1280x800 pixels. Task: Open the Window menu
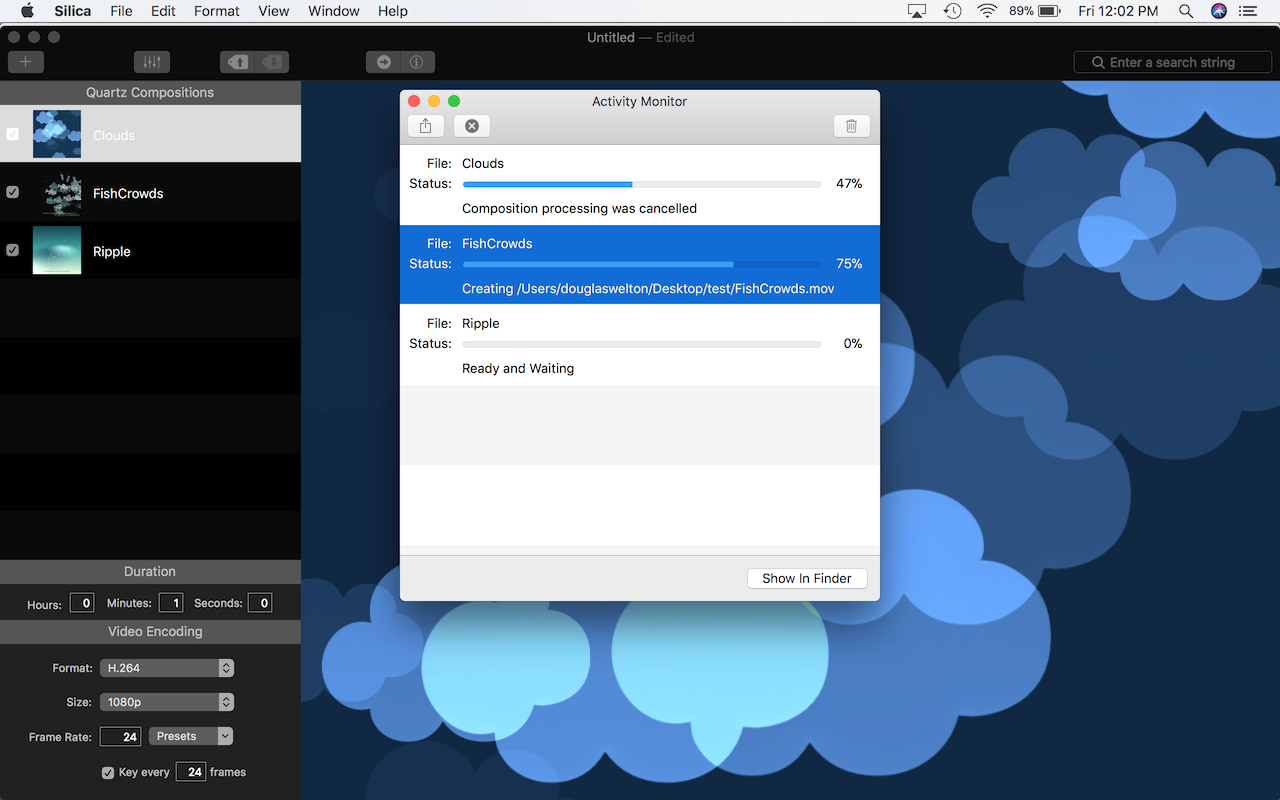pos(334,11)
